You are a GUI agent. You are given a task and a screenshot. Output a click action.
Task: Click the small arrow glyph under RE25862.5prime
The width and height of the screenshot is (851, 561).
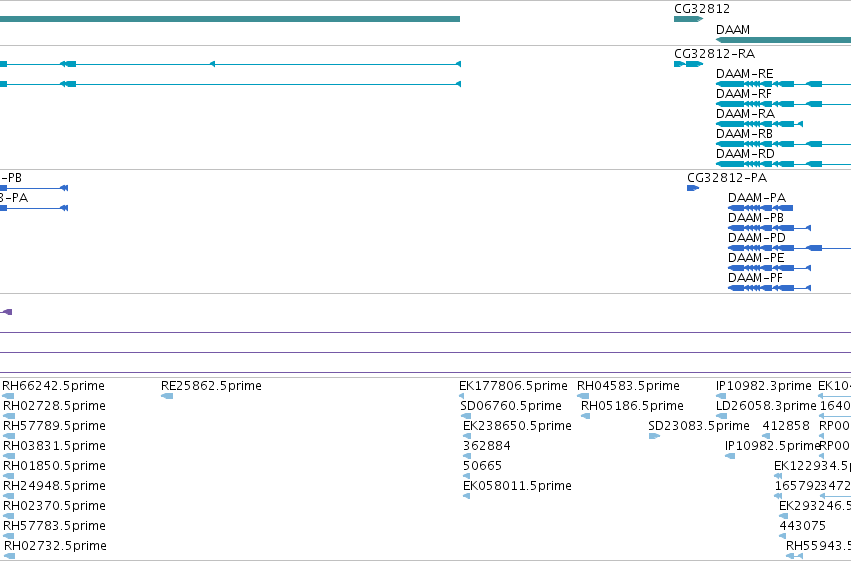click(x=167, y=396)
